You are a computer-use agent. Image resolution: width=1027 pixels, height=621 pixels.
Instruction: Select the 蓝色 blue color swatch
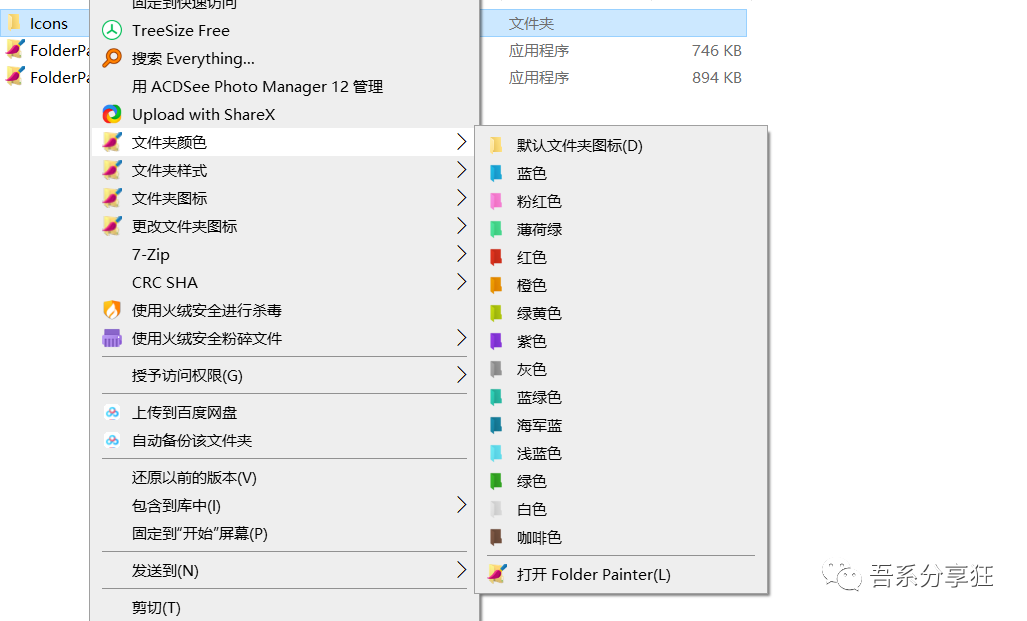[x=529, y=172]
